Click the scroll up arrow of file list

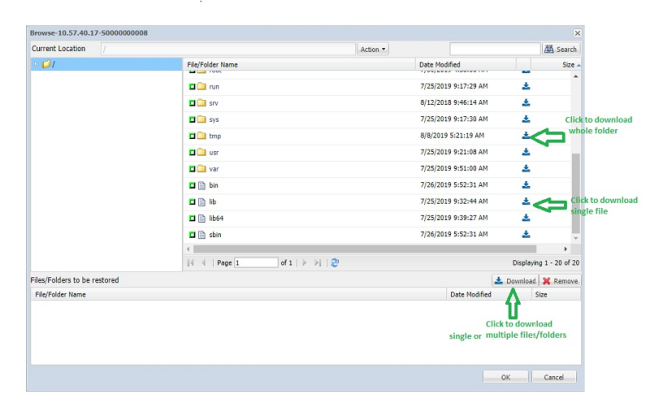[575, 76]
